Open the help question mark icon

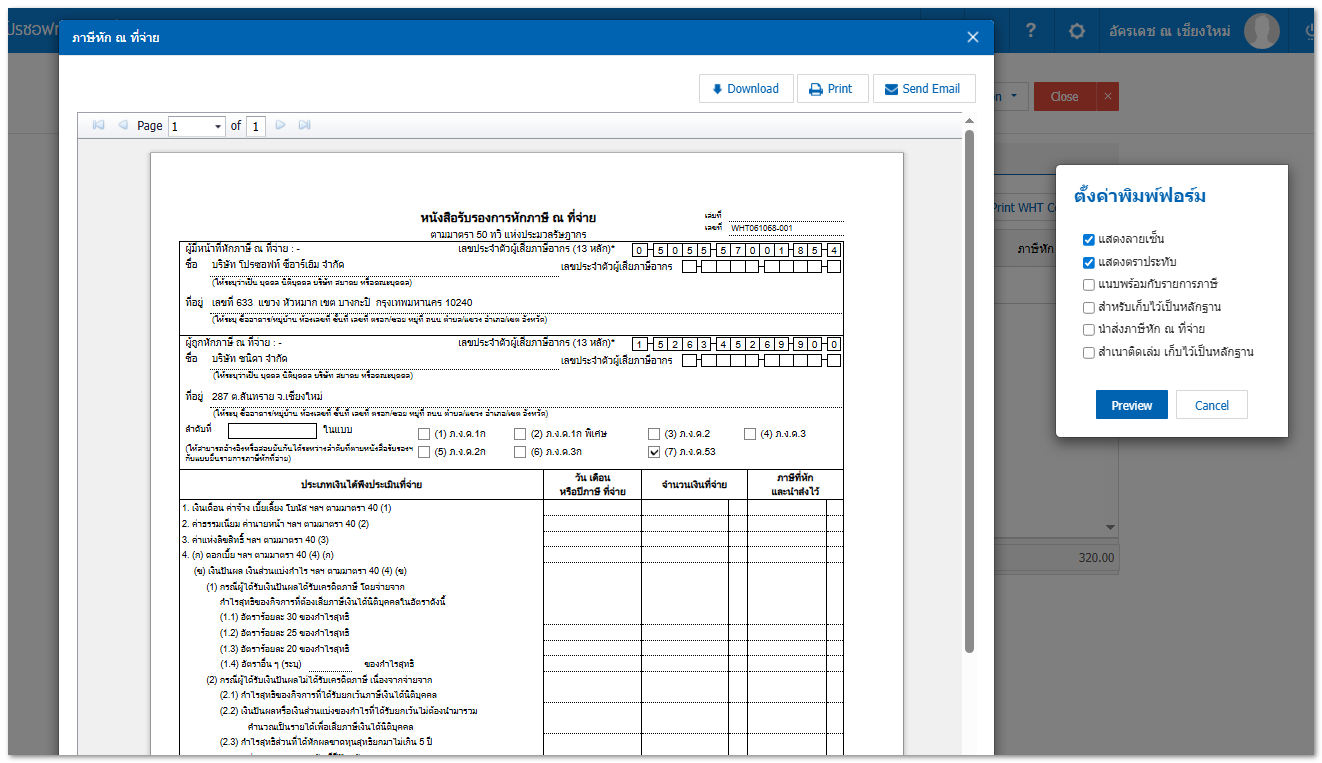[1031, 31]
